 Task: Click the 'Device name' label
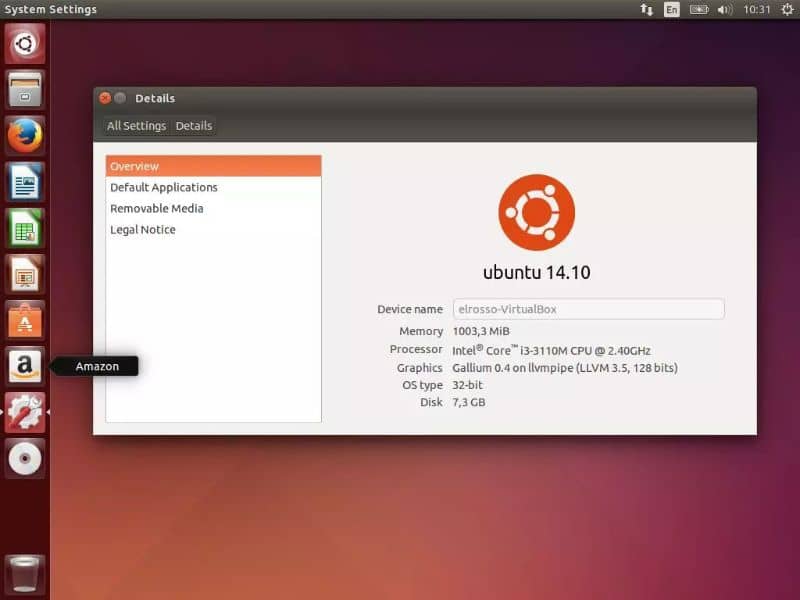410,309
